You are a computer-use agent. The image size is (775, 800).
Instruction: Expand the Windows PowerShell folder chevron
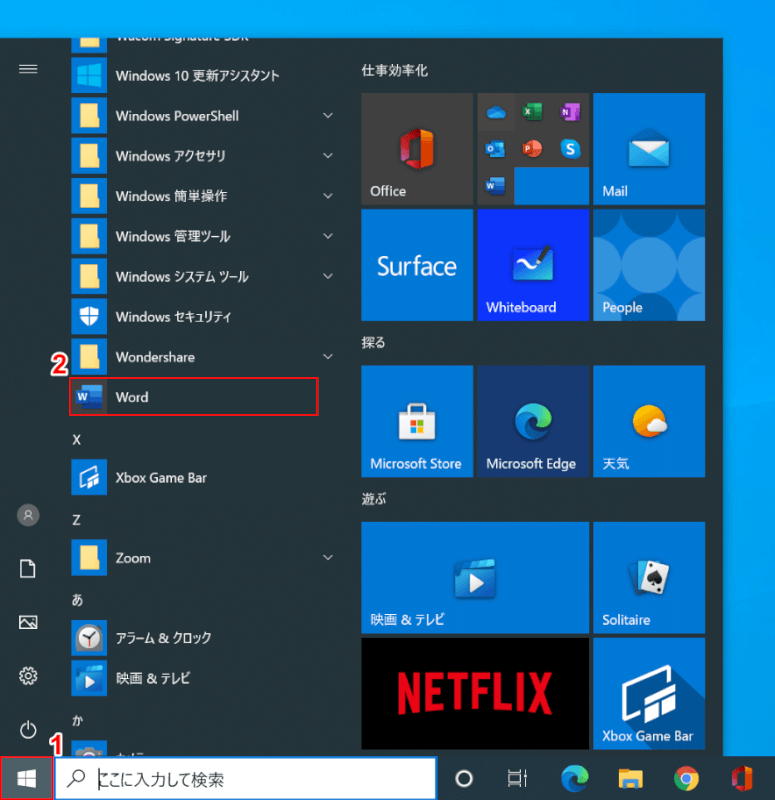click(x=328, y=116)
